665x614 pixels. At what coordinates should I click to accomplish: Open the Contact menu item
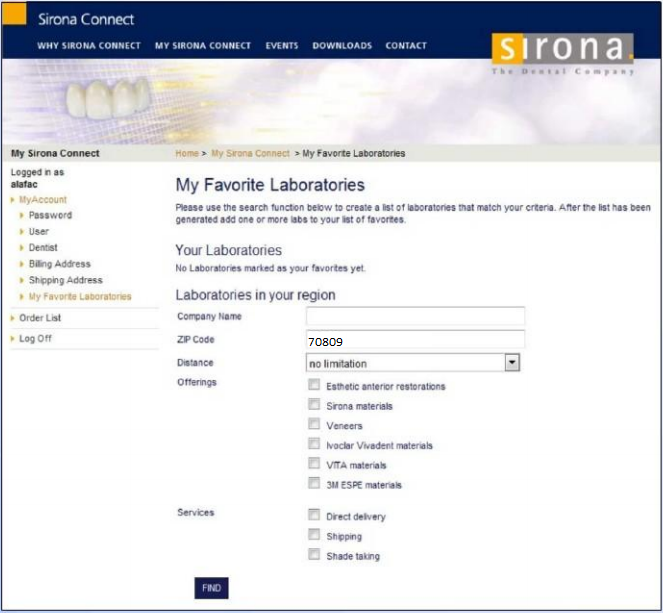[x=406, y=46]
